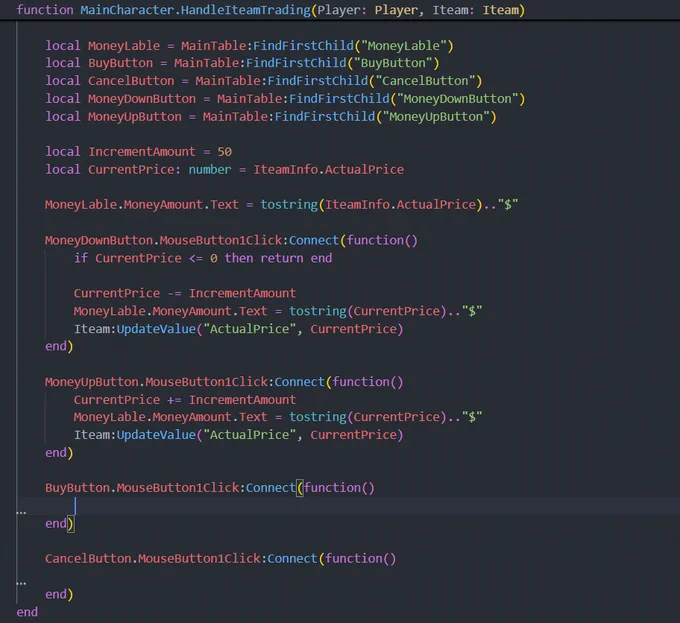Click MoneyDownButton.MouseButton1Click event text
Screen dimensions: 680x623
click(163, 240)
